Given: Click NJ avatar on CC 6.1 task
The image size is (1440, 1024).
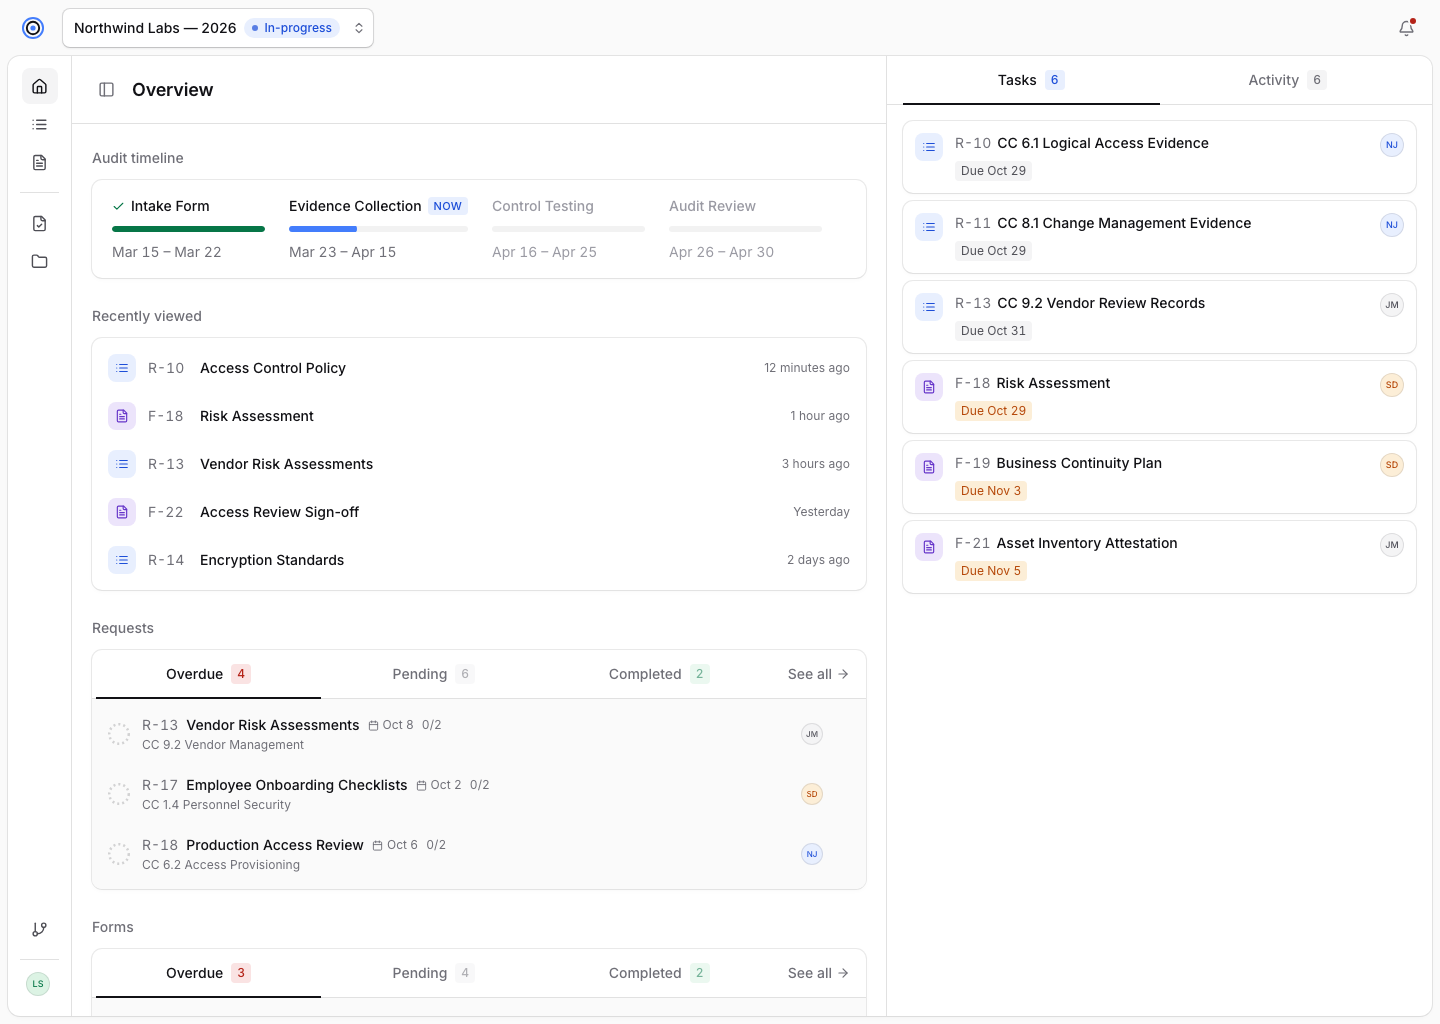Looking at the screenshot, I should (x=1392, y=145).
